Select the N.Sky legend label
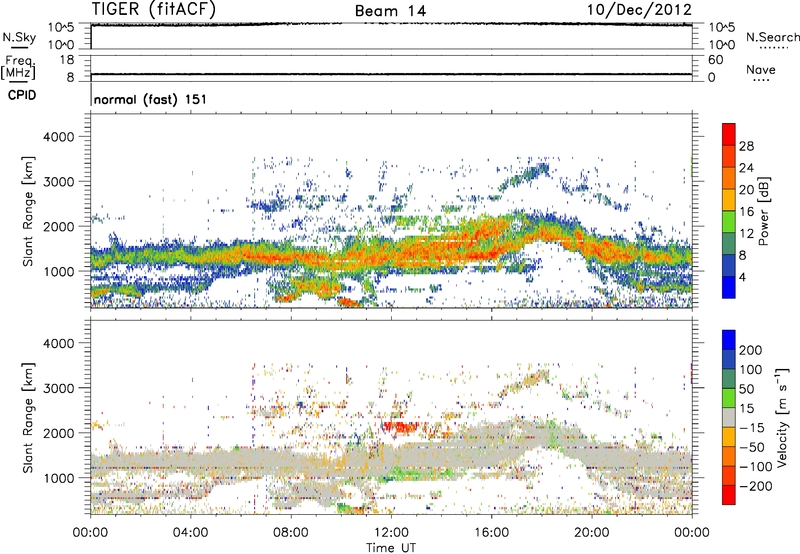The width and height of the screenshot is (800, 554). [x=19, y=37]
